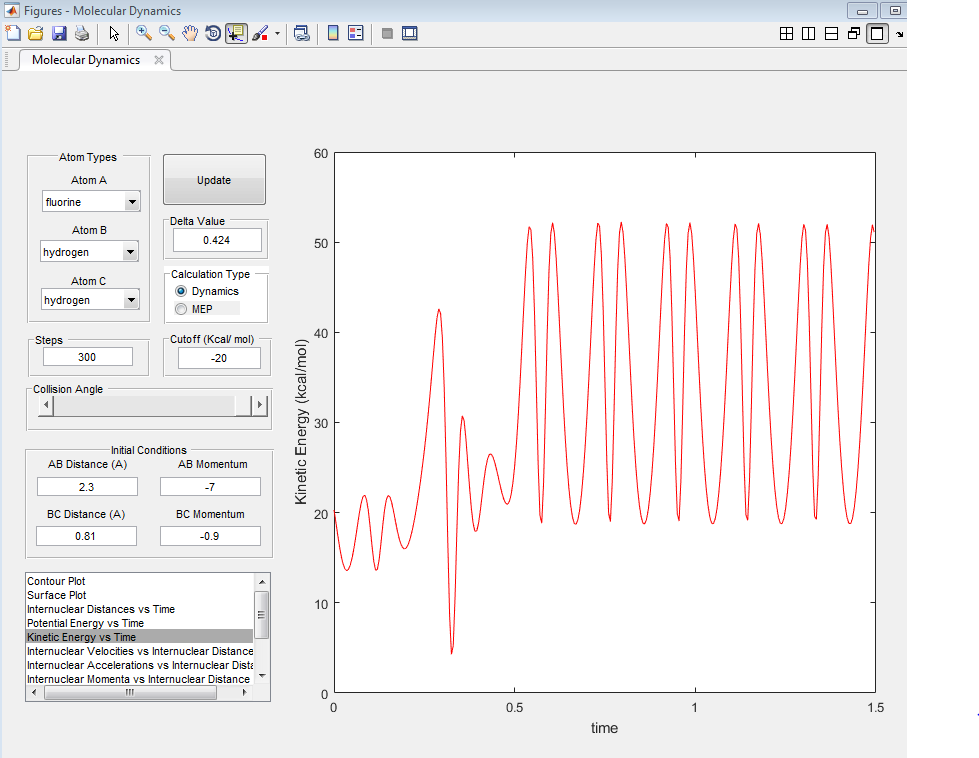Image resolution: width=979 pixels, height=758 pixels.
Task: Open the Atom A fluorine dropdown
Action: pos(132,202)
